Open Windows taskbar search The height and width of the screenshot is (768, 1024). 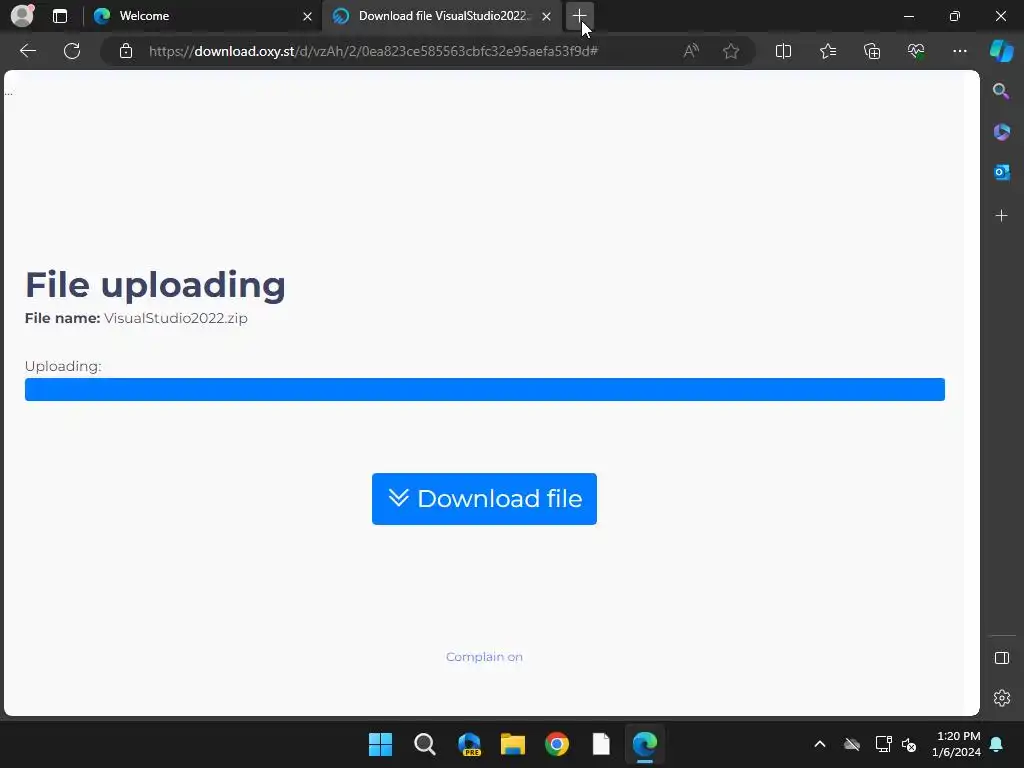coord(425,744)
